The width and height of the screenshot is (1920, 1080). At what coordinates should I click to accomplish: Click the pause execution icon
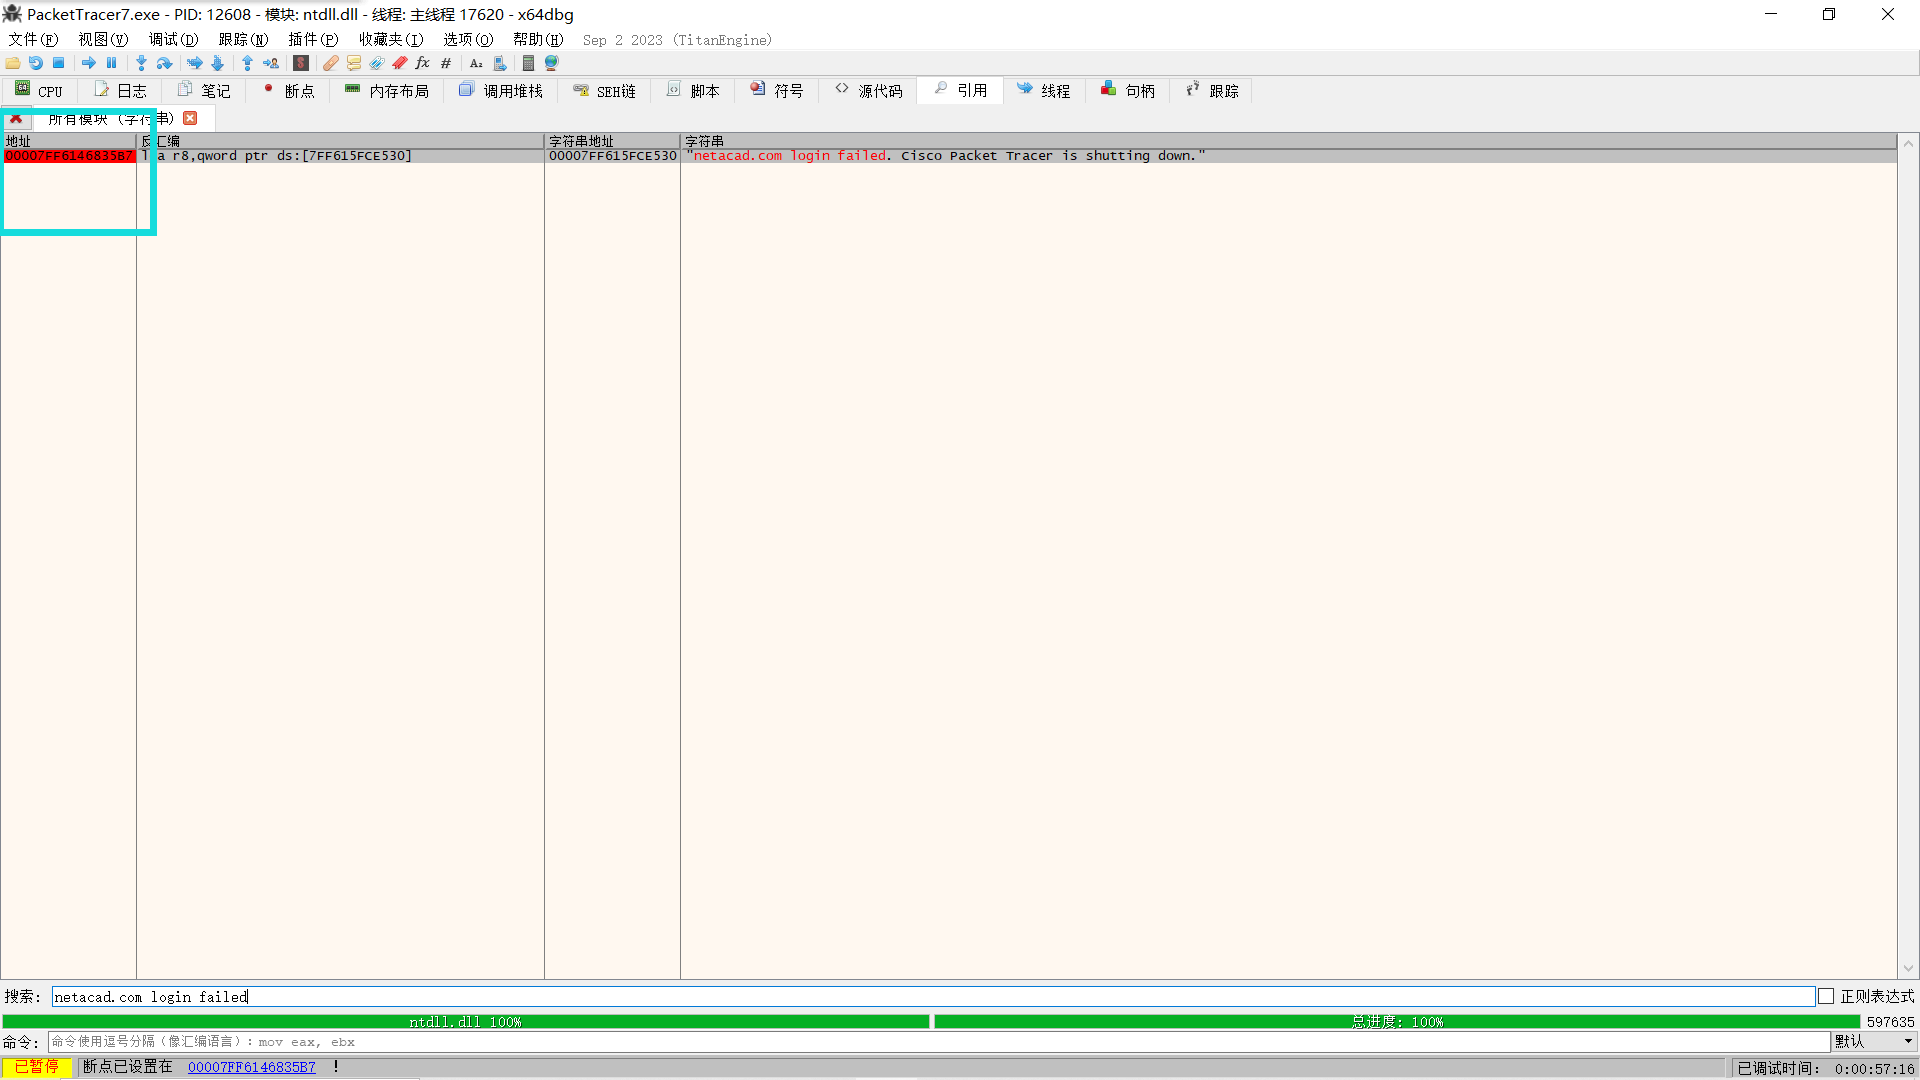pos(112,63)
